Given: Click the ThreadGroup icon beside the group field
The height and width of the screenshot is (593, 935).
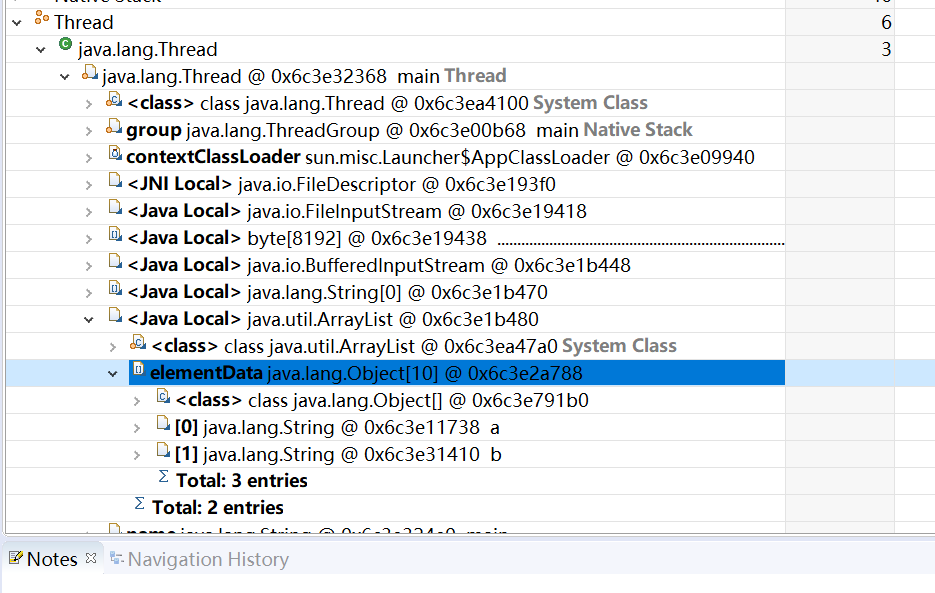Looking at the screenshot, I should pyautogui.click(x=112, y=128).
